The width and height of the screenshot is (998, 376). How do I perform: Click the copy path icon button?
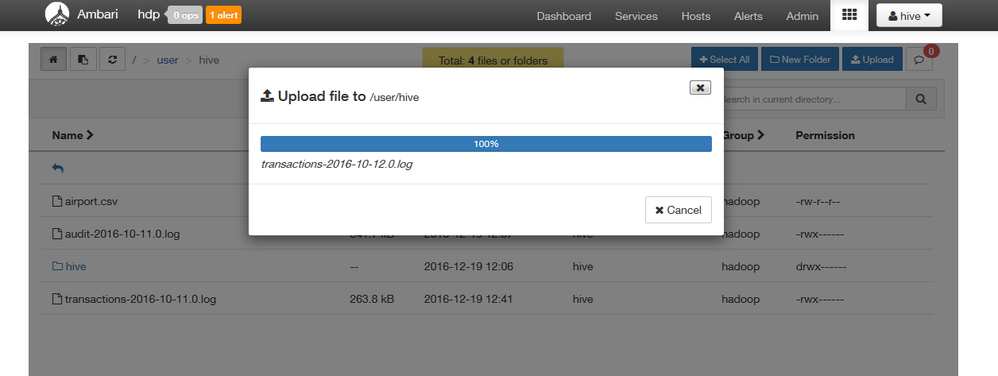(x=83, y=60)
